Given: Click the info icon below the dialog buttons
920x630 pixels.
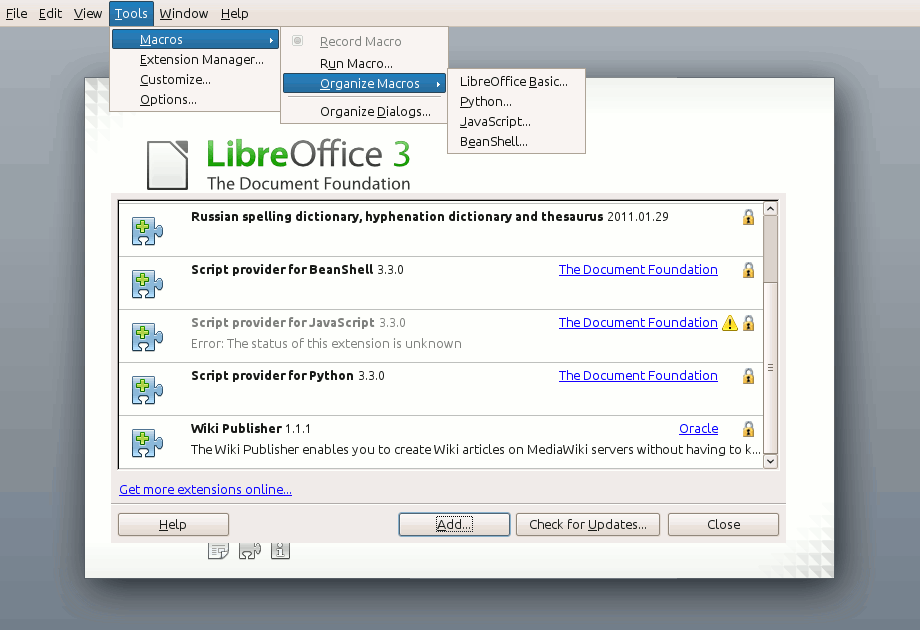Looking at the screenshot, I should tap(281, 549).
